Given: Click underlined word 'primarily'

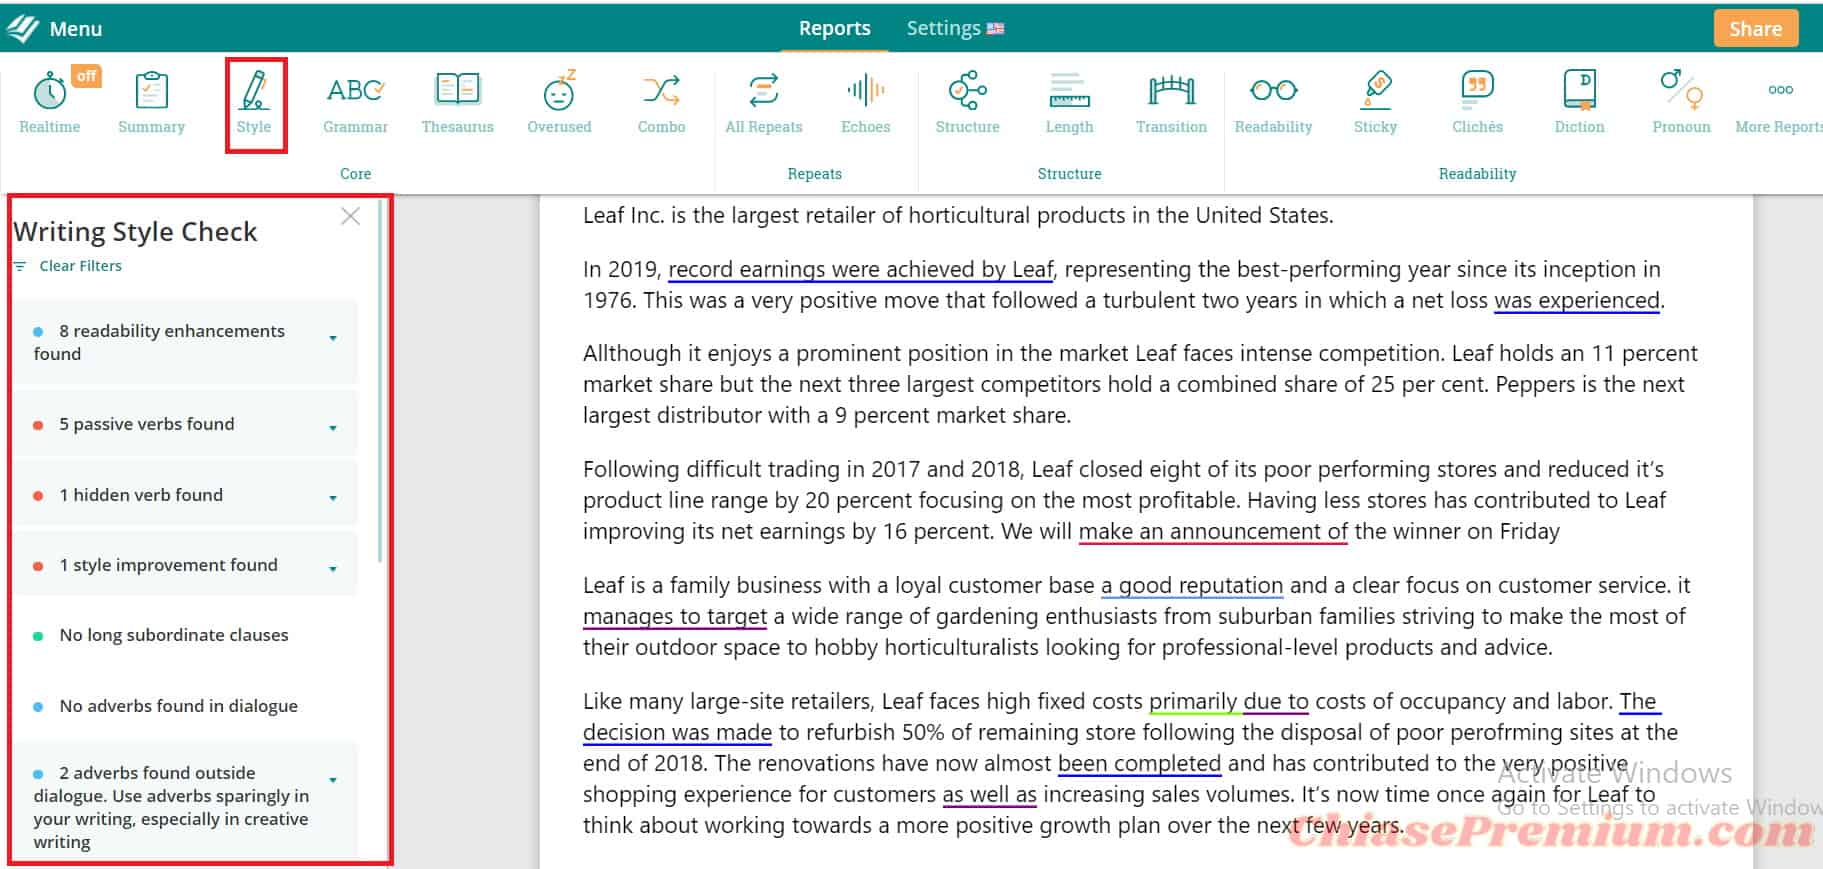Looking at the screenshot, I should tap(1193, 701).
